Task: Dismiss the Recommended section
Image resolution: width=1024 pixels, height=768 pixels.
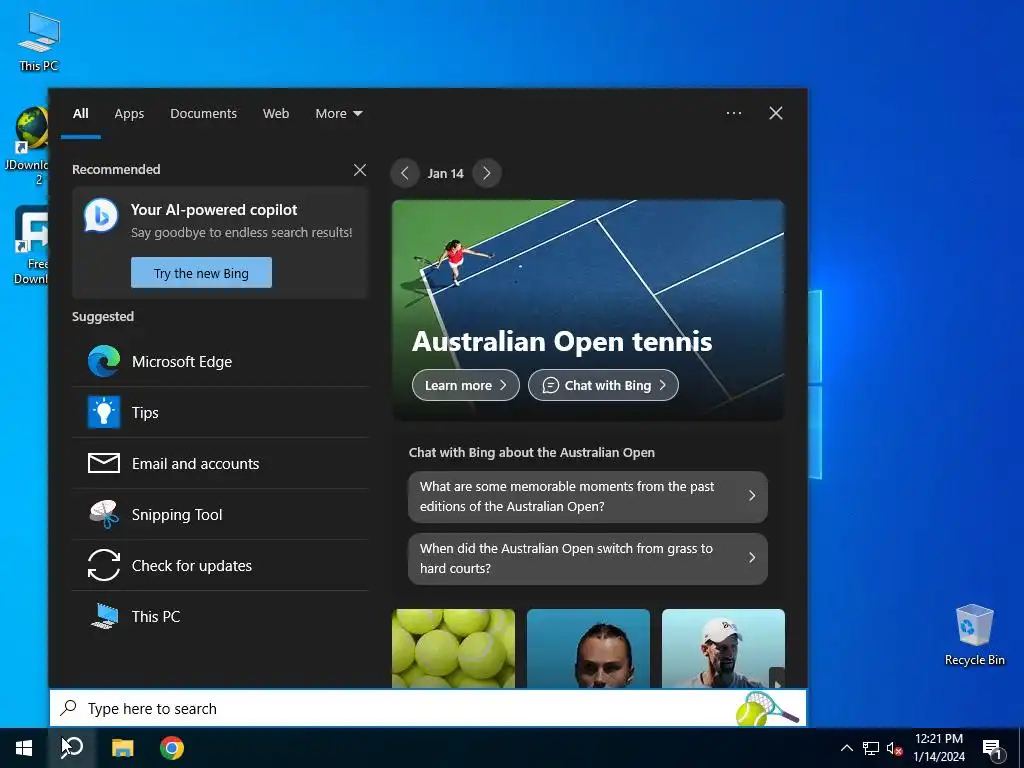Action: 360,170
